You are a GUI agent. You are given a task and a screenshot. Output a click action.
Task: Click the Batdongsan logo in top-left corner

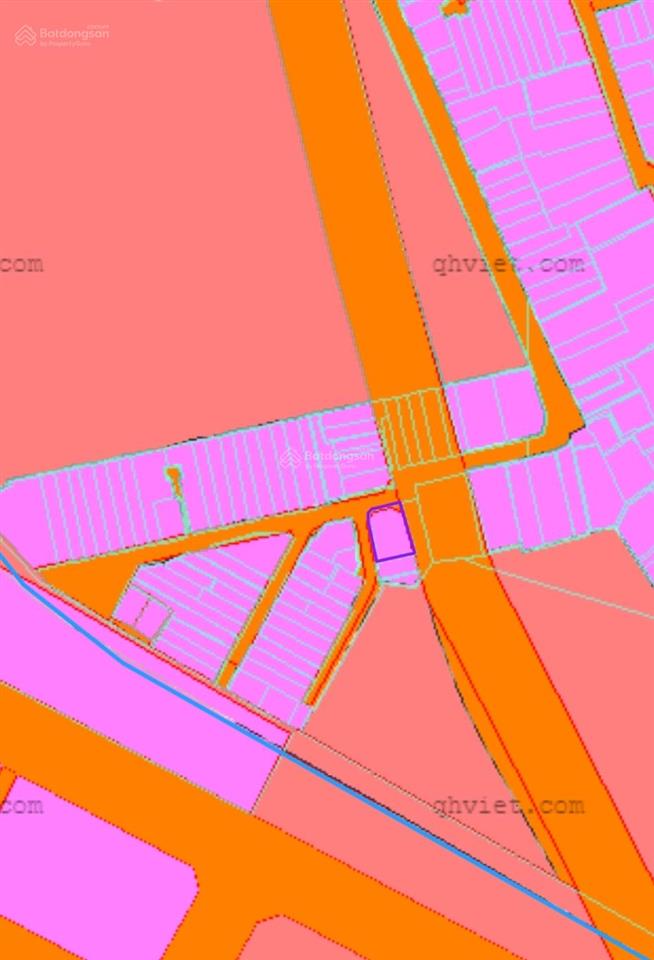[62, 35]
